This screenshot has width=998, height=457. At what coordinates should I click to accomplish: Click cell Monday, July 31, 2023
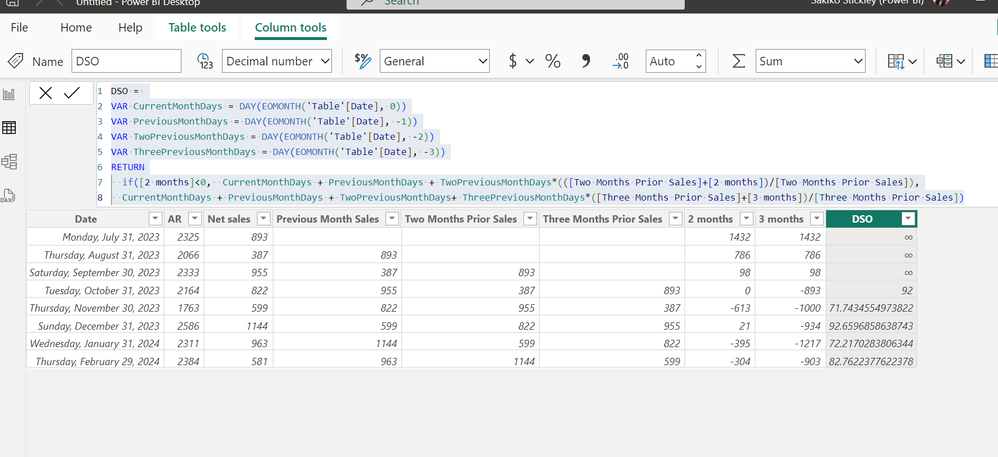95,237
